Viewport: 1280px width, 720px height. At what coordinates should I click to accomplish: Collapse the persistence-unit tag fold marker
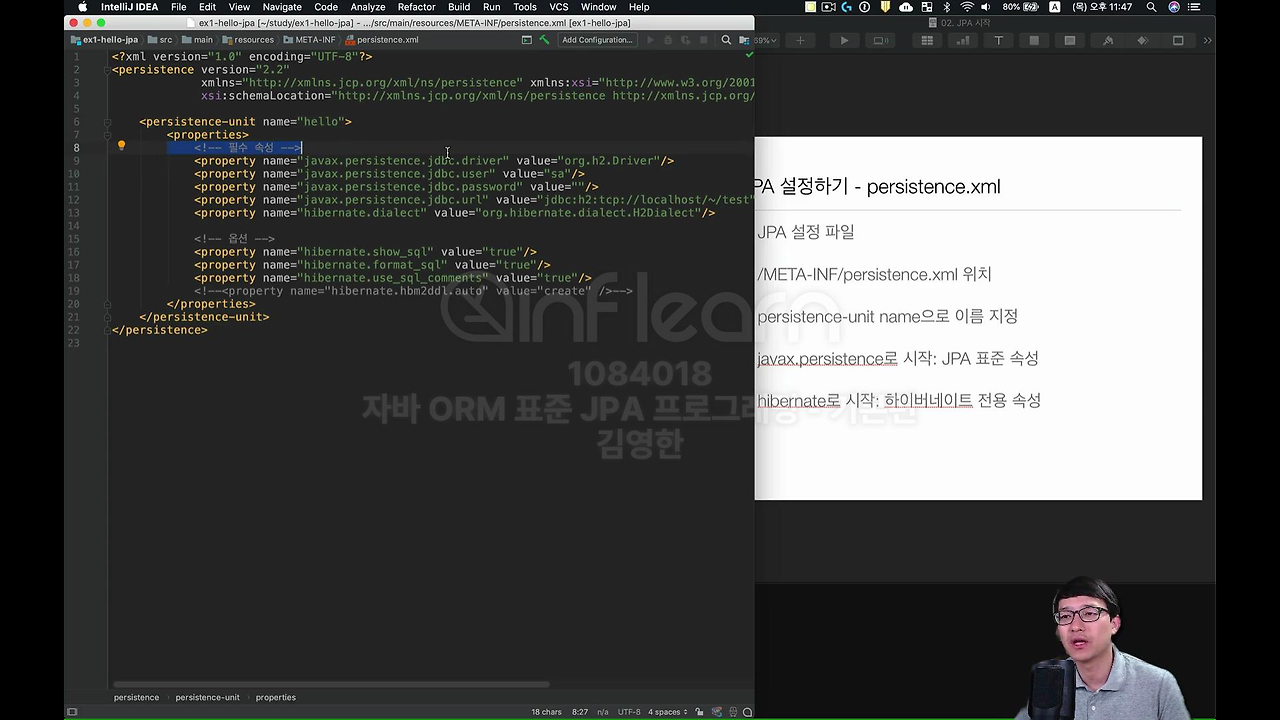(106, 122)
